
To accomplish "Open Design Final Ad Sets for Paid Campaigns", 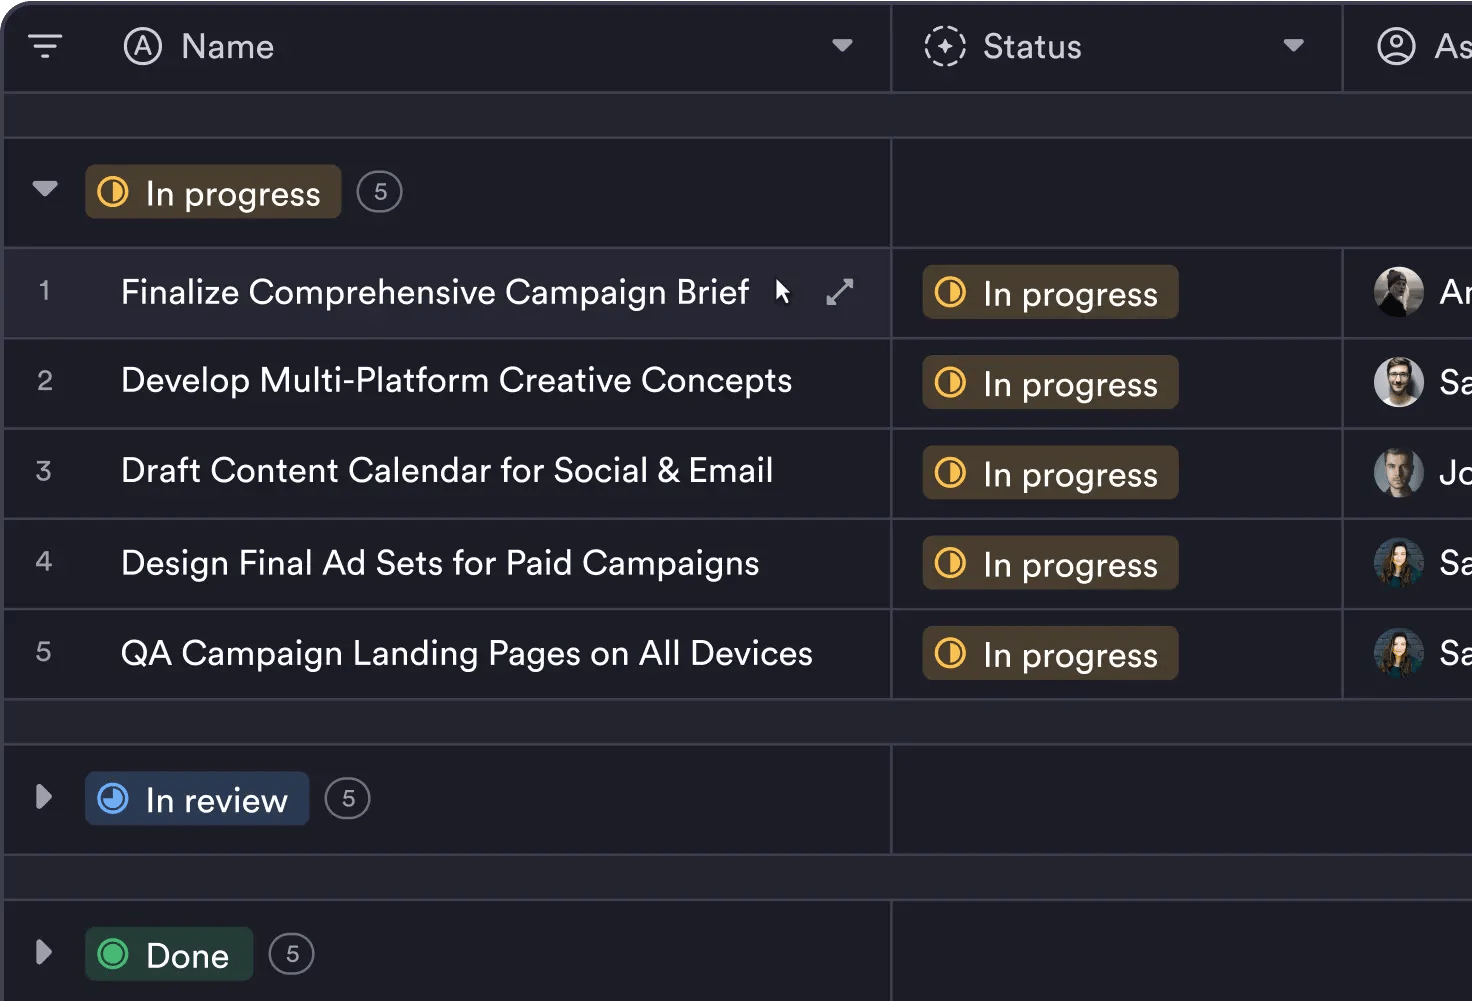I will pyautogui.click(x=440, y=563).
